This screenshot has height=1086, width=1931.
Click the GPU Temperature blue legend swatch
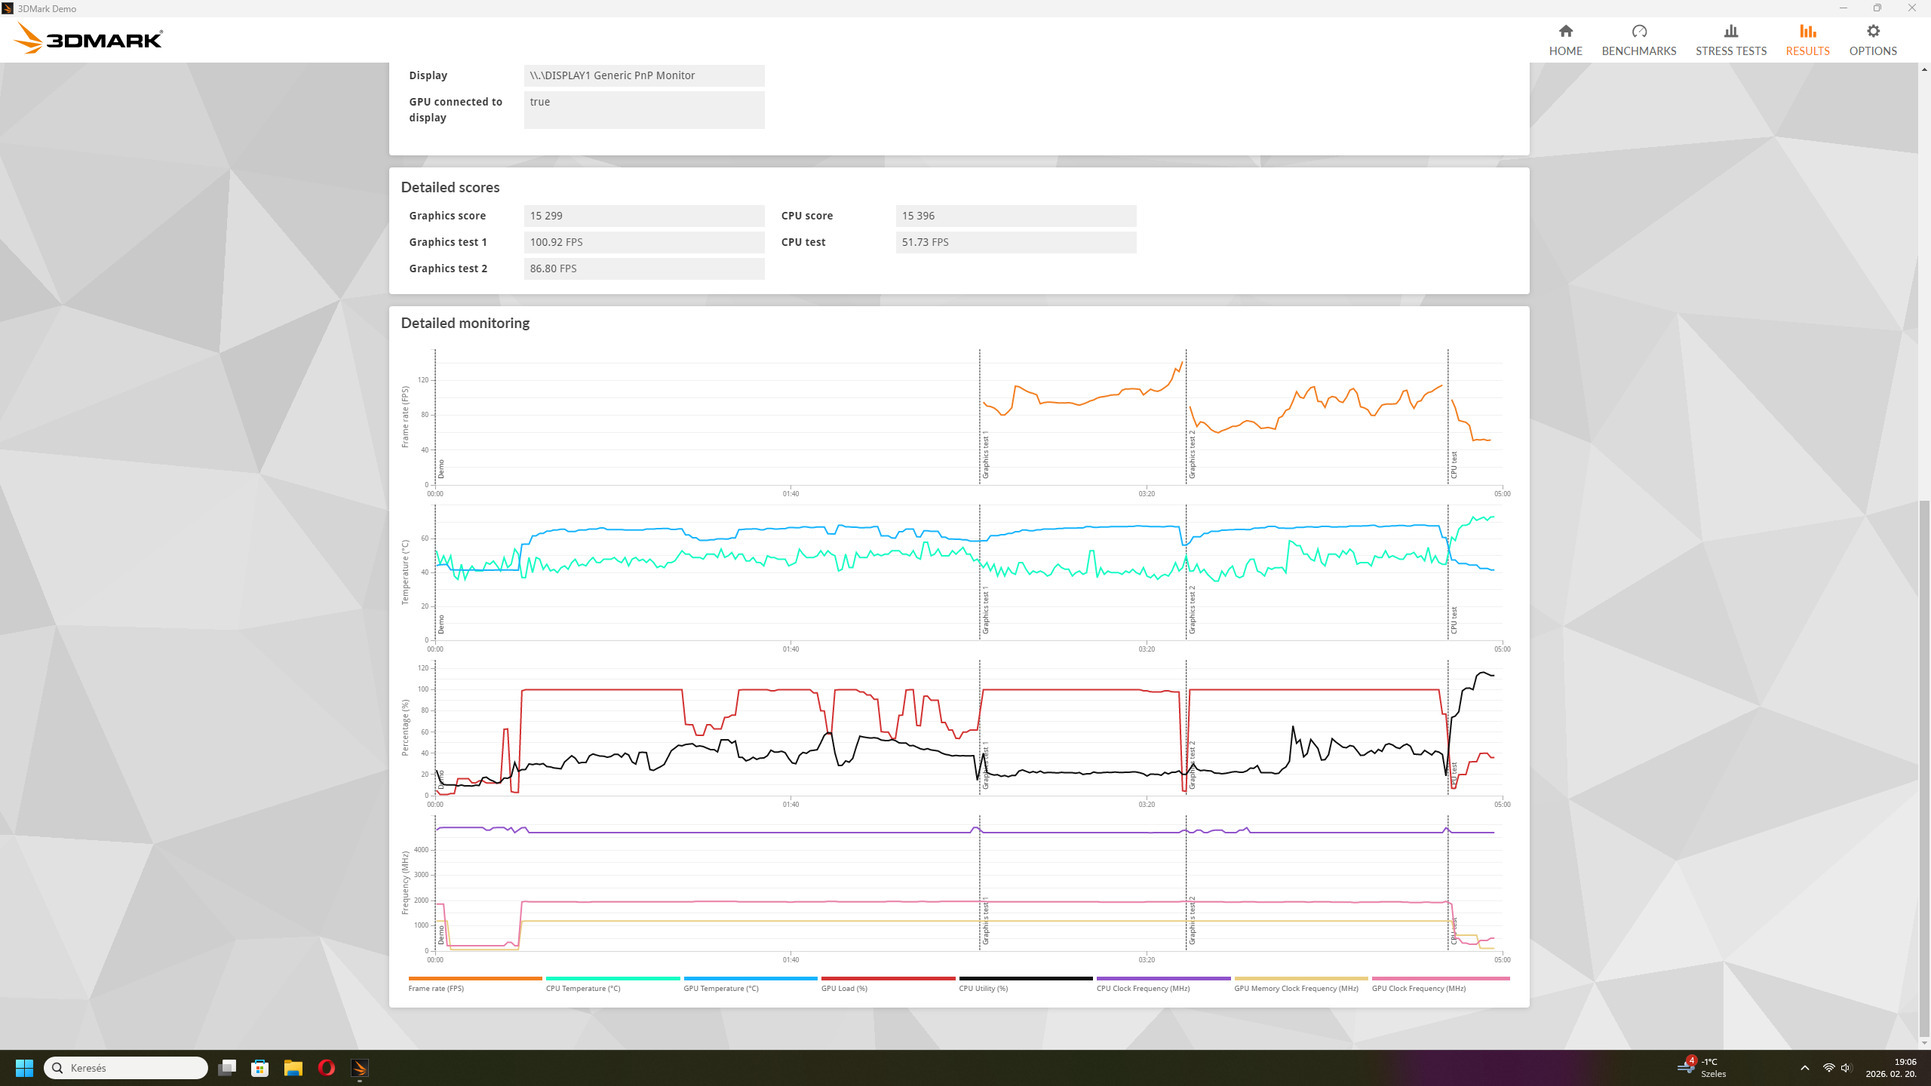click(x=750, y=978)
